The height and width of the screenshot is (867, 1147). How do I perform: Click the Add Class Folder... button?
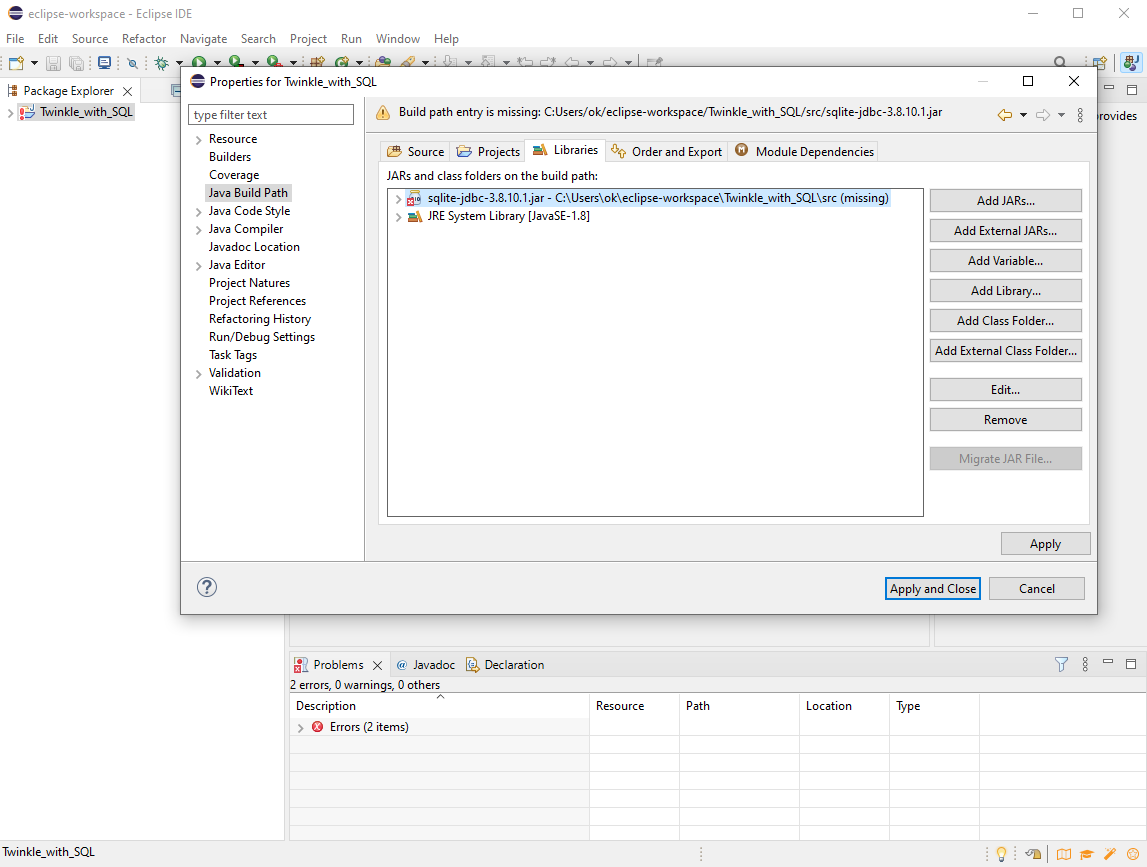point(1006,320)
